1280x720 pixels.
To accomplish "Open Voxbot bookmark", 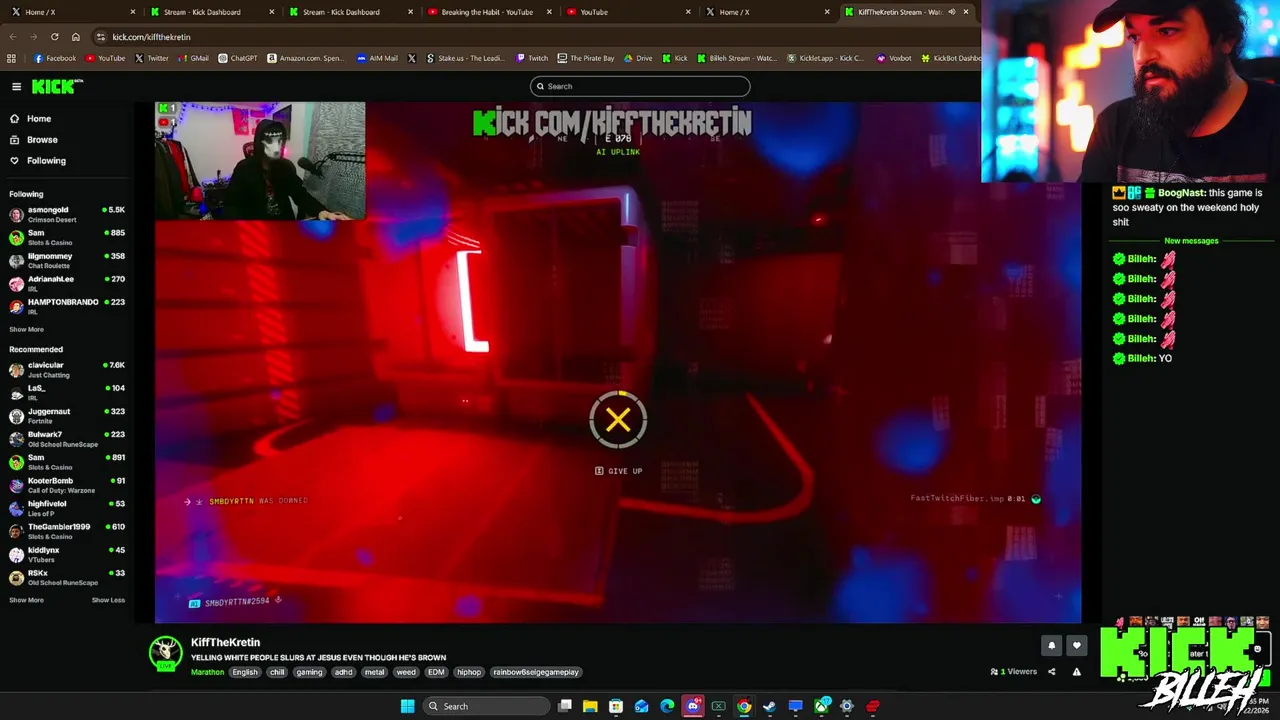I will click(894, 58).
